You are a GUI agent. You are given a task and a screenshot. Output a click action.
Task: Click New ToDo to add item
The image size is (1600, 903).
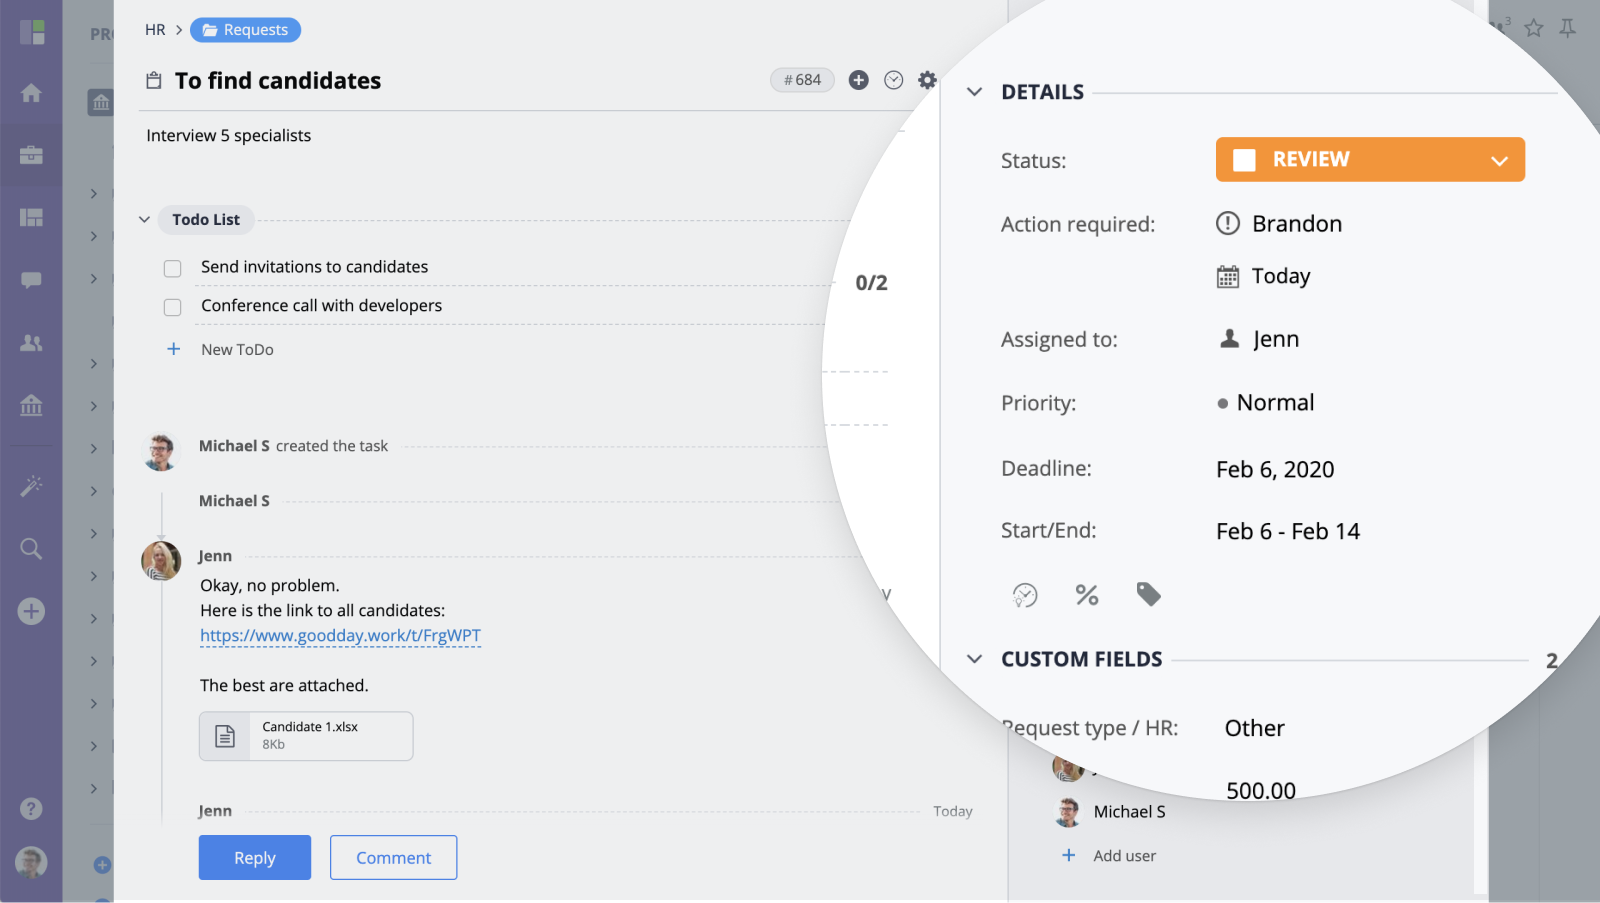tap(237, 349)
